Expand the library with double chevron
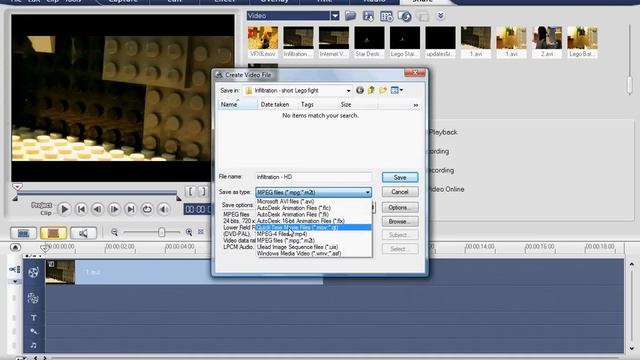This screenshot has height=360, width=640. (440, 16)
